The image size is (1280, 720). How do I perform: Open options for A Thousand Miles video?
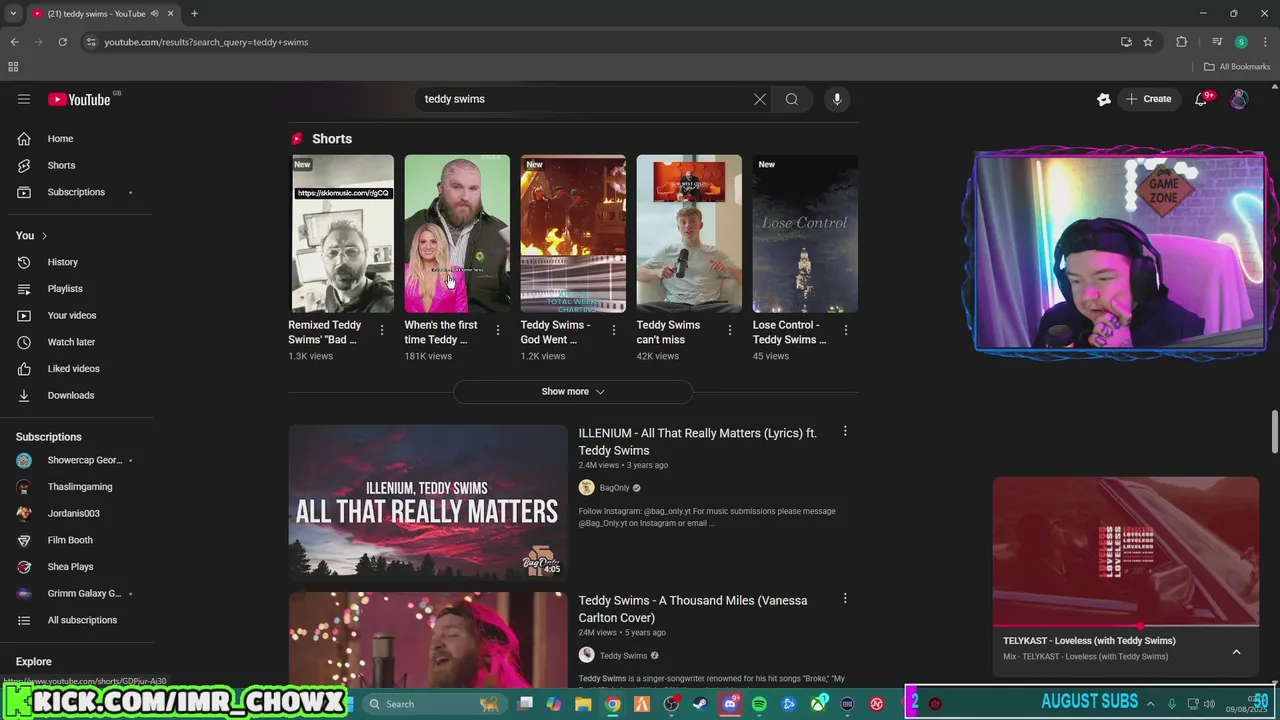click(x=845, y=598)
